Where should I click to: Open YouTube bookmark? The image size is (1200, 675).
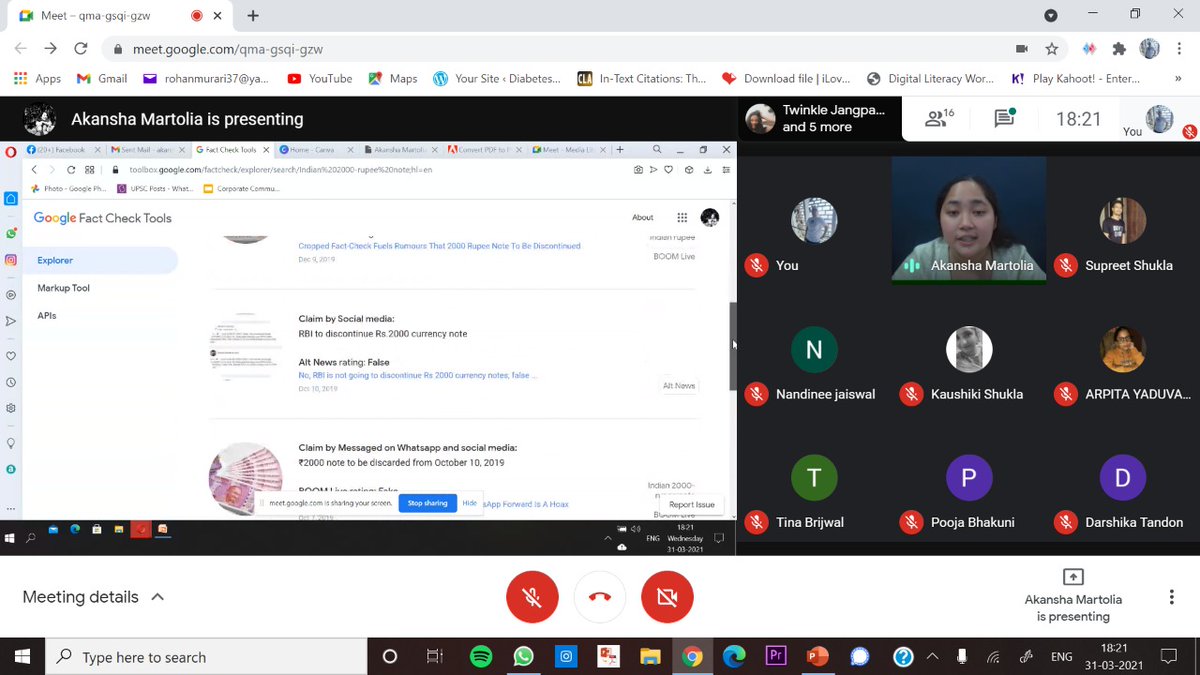[x=319, y=78]
